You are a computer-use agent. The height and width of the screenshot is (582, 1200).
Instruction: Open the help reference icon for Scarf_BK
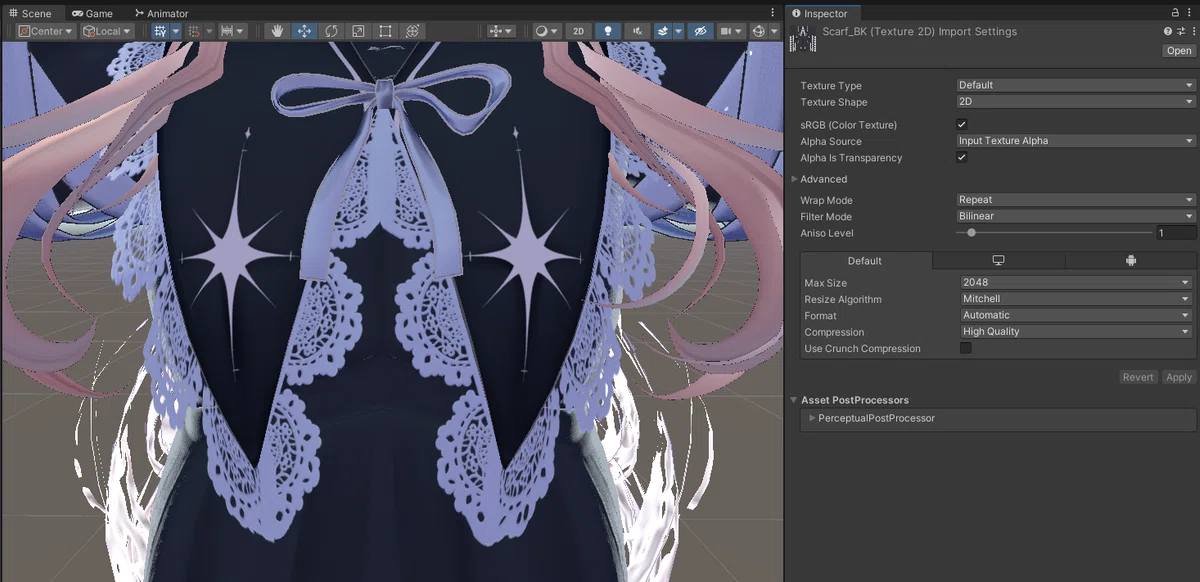coord(1167,31)
